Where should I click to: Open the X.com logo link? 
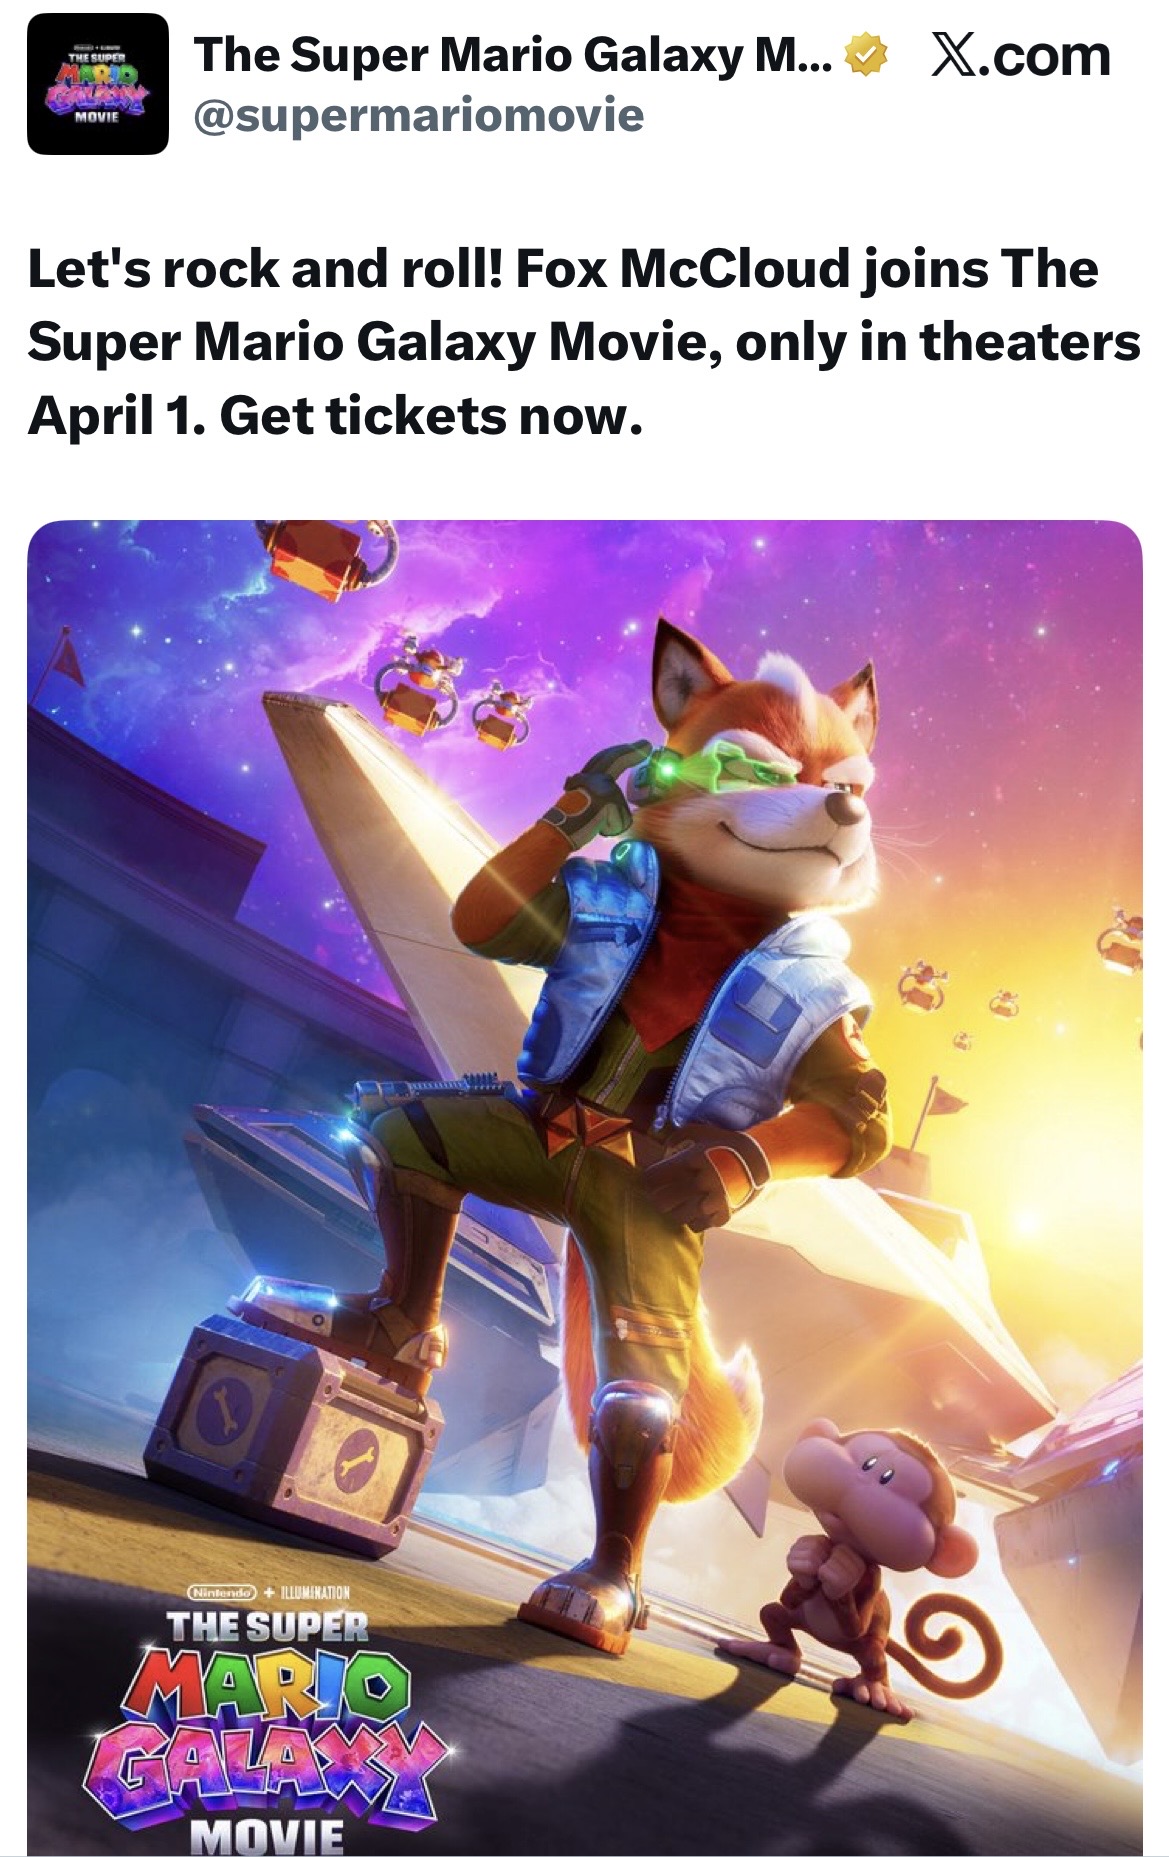click(1021, 56)
